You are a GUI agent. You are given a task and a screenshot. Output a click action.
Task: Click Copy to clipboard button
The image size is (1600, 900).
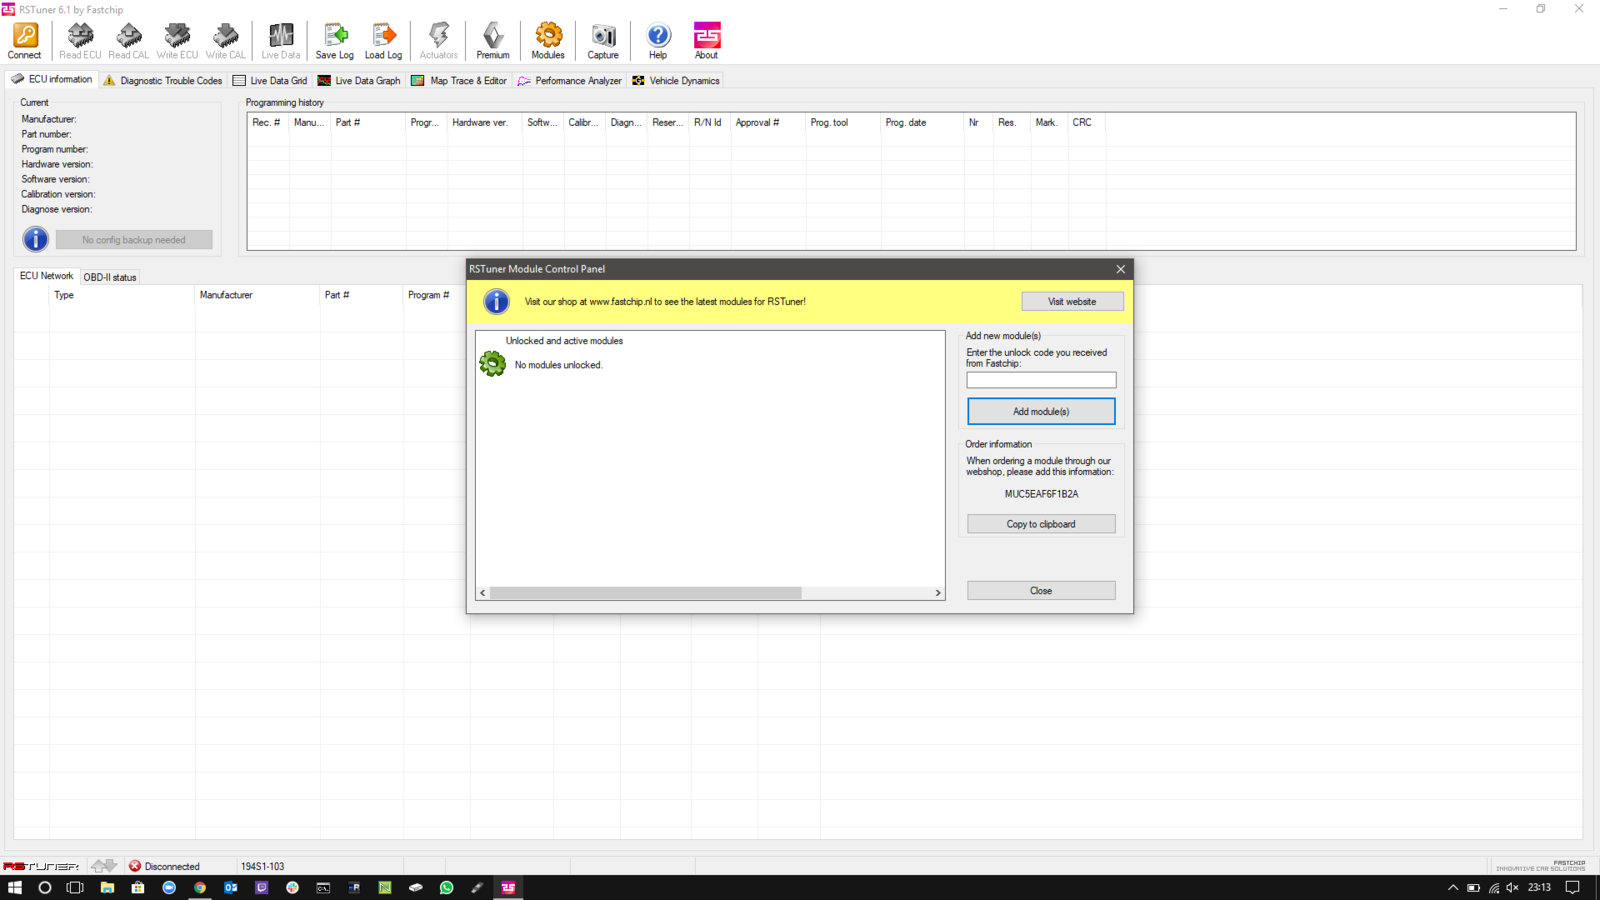[1041, 524]
